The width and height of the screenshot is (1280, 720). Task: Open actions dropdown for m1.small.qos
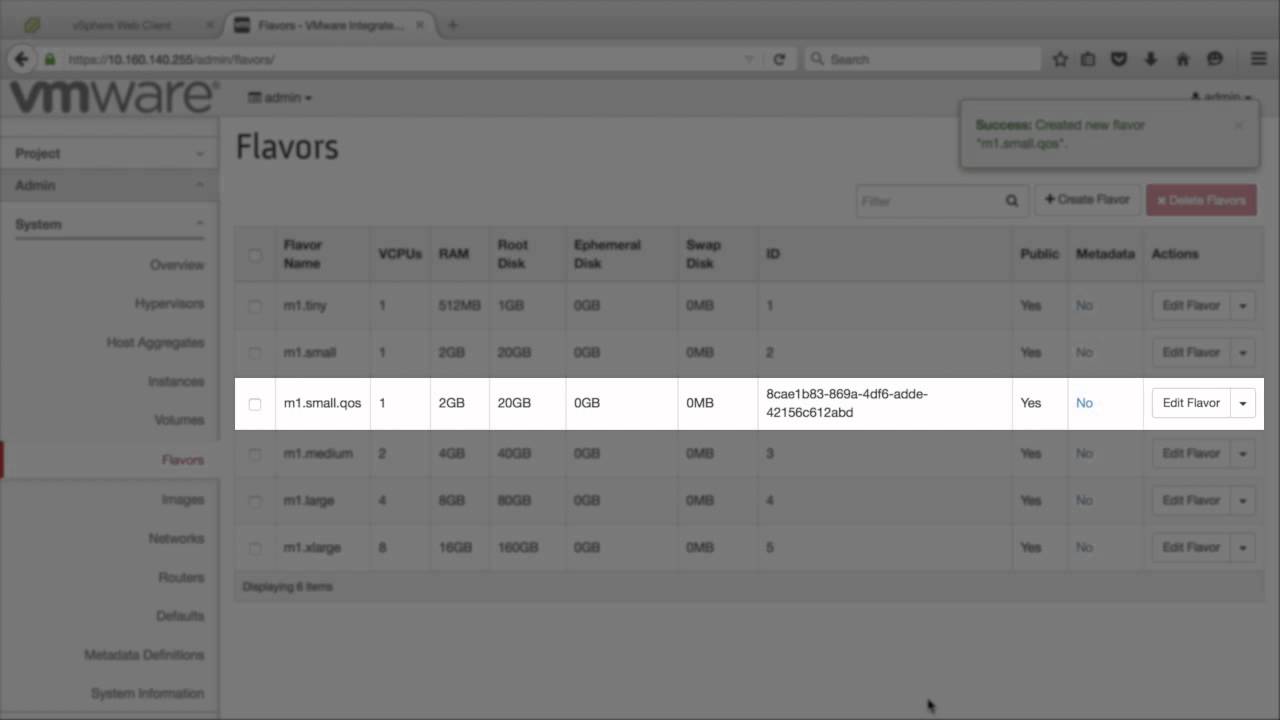(x=1243, y=403)
